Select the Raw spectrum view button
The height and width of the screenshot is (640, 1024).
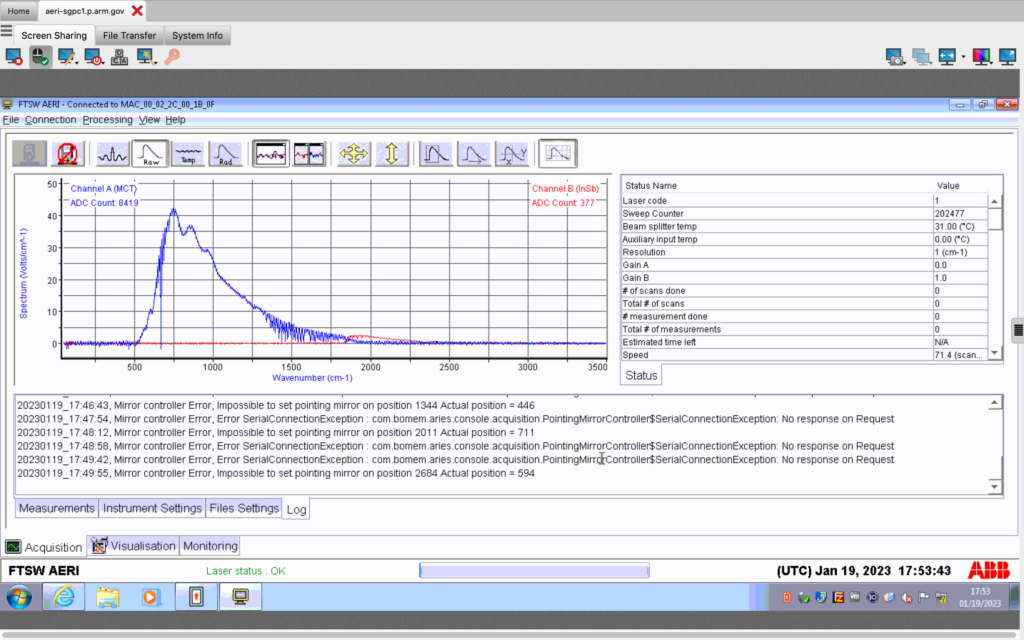[x=151, y=153]
